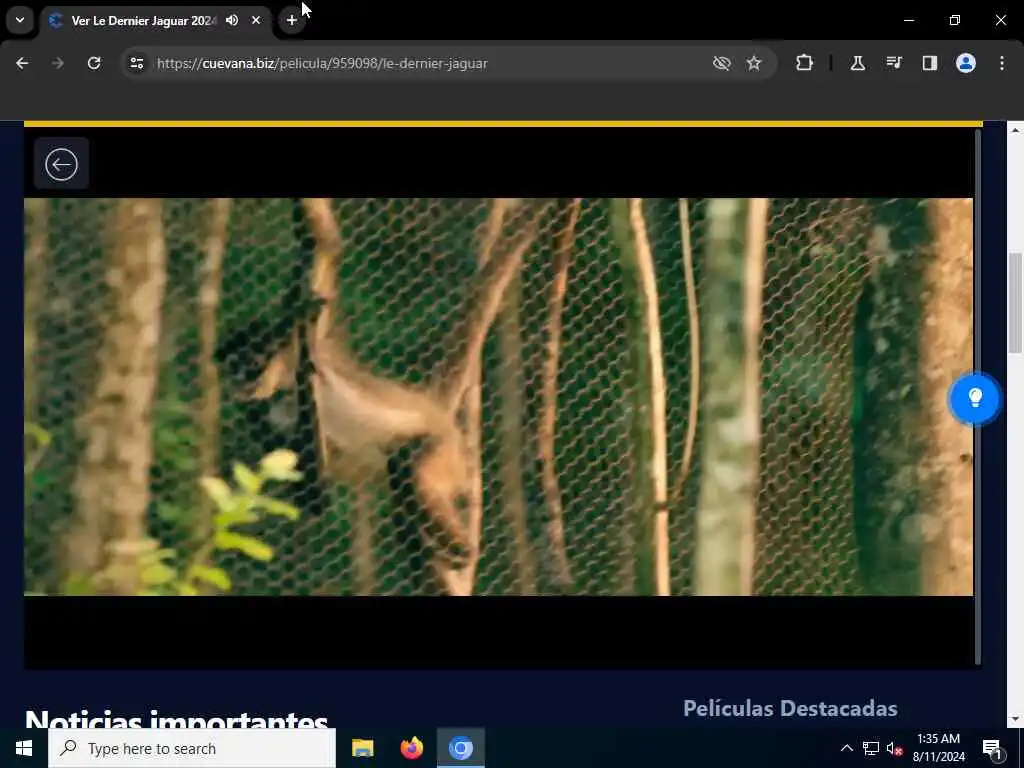Restore down the Chrome window

tap(955, 20)
